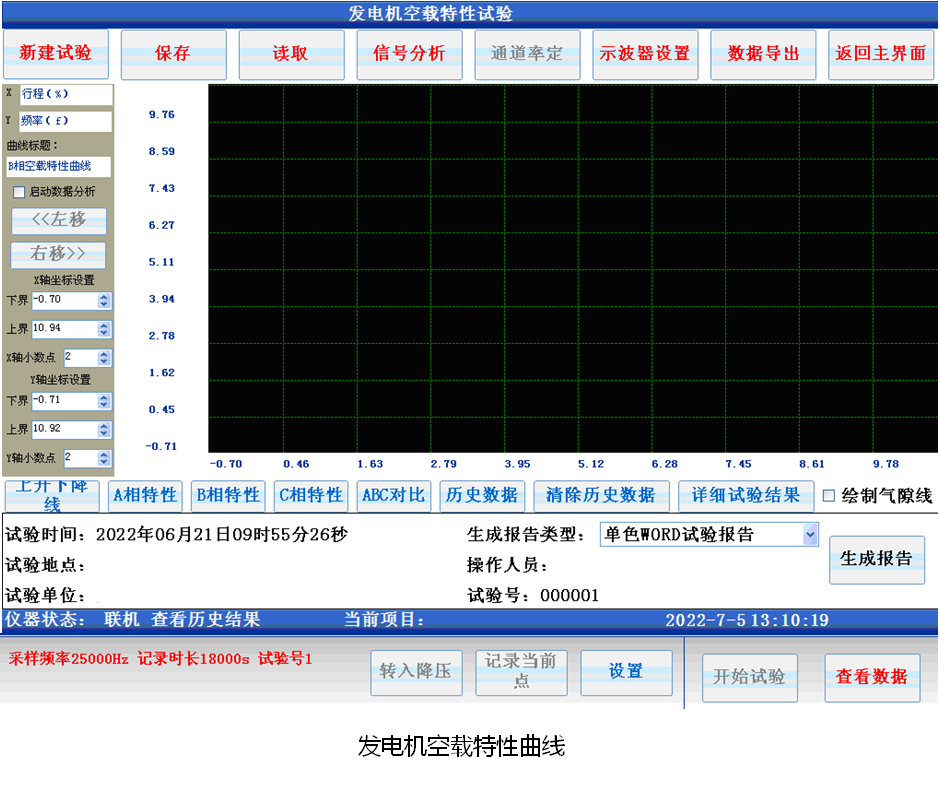The height and width of the screenshot is (787, 940).
Task: Expand the 生成报告类型 dropdown
Action: pyautogui.click(x=810, y=535)
